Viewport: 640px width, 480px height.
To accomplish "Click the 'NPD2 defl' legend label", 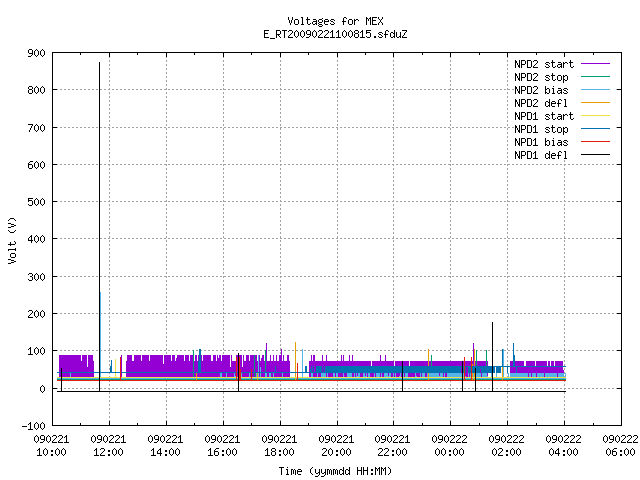I will tap(541, 103).
